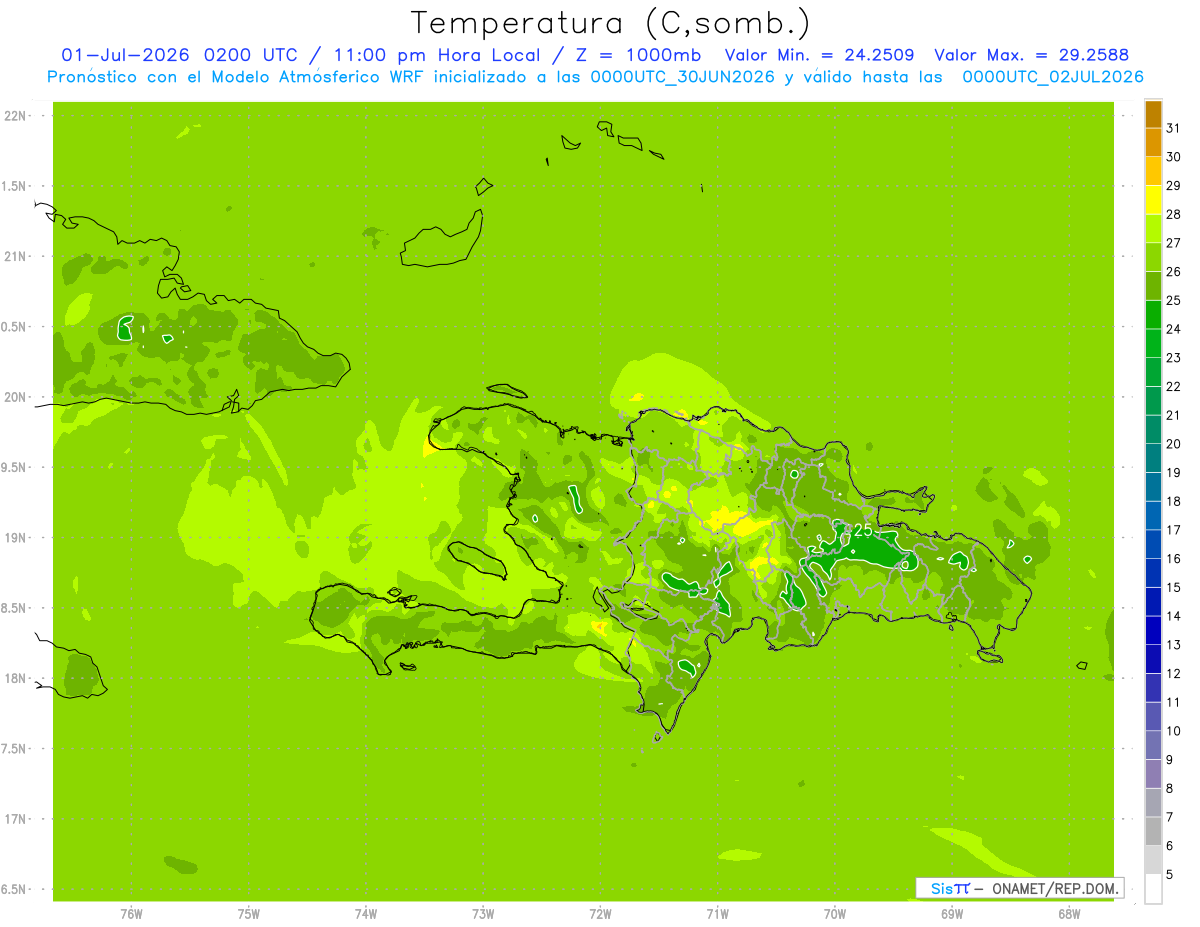Click the "76W" longitude axis label

click(x=131, y=914)
